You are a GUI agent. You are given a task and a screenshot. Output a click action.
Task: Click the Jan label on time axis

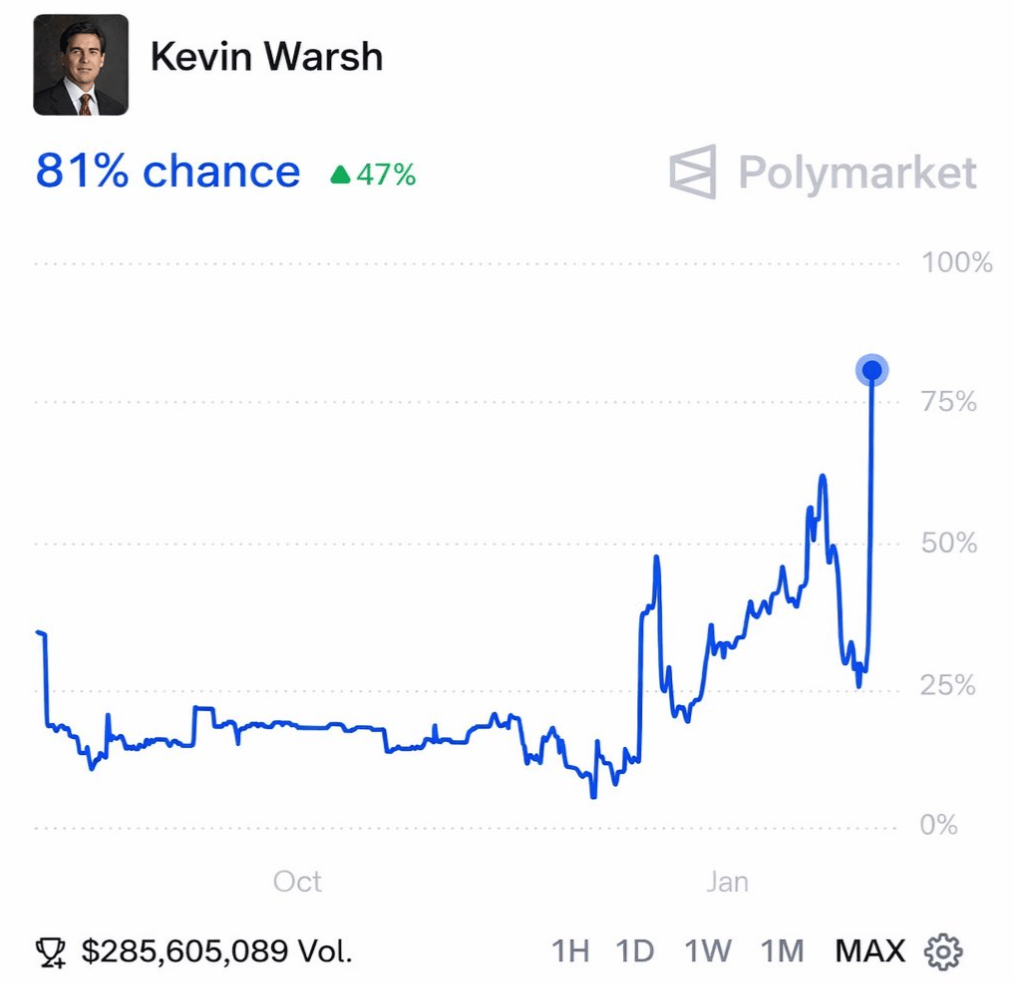pos(726,882)
